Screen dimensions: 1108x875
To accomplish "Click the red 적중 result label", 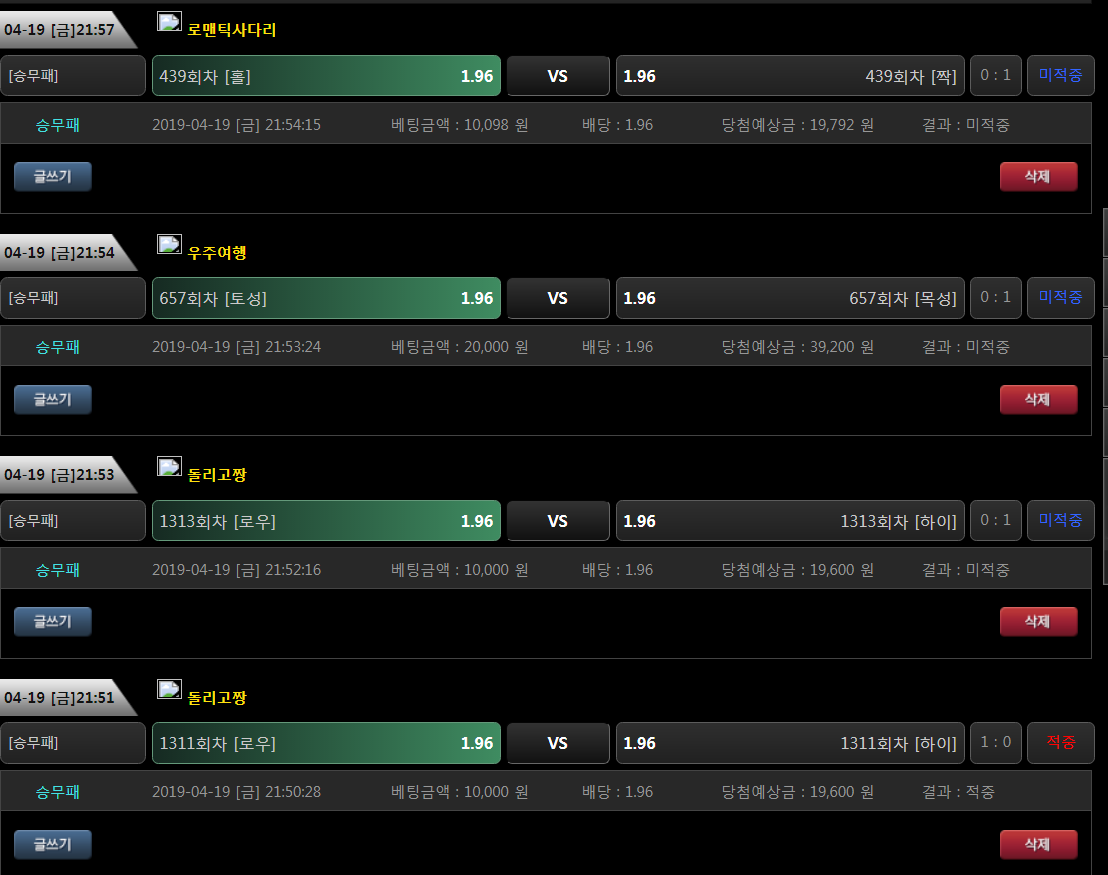I will click(1061, 742).
